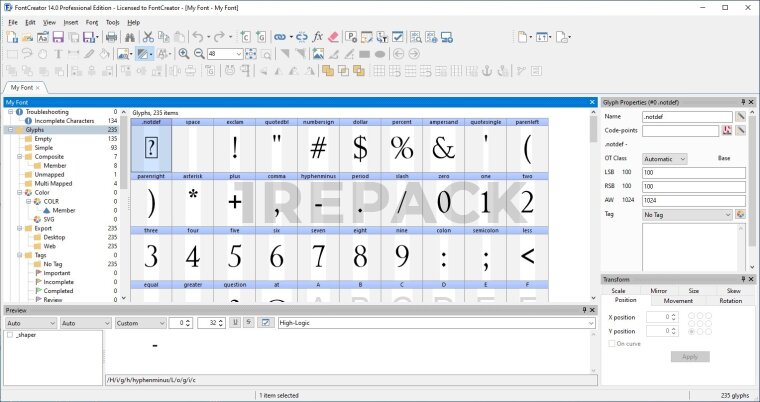Click the fx glyph transformer icon
This screenshot has width=760, height=402.
[x=318, y=37]
